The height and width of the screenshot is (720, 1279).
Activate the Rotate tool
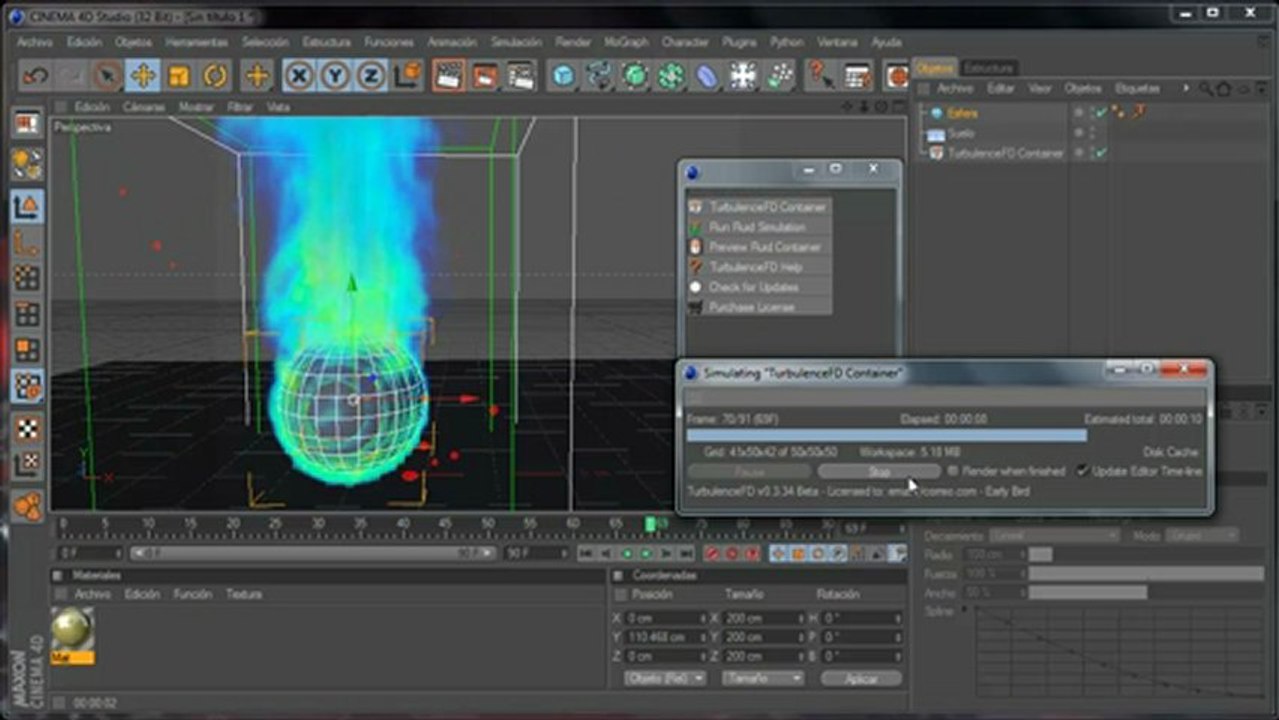pyautogui.click(x=215, y=76)
